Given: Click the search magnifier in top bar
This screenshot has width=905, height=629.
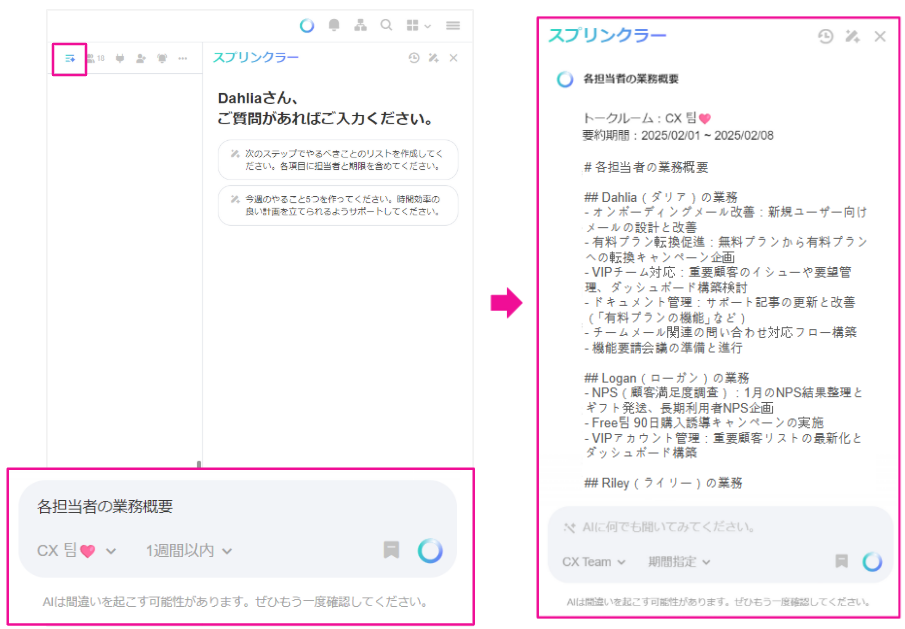Looking at the screenshot, I should [387, 25].
